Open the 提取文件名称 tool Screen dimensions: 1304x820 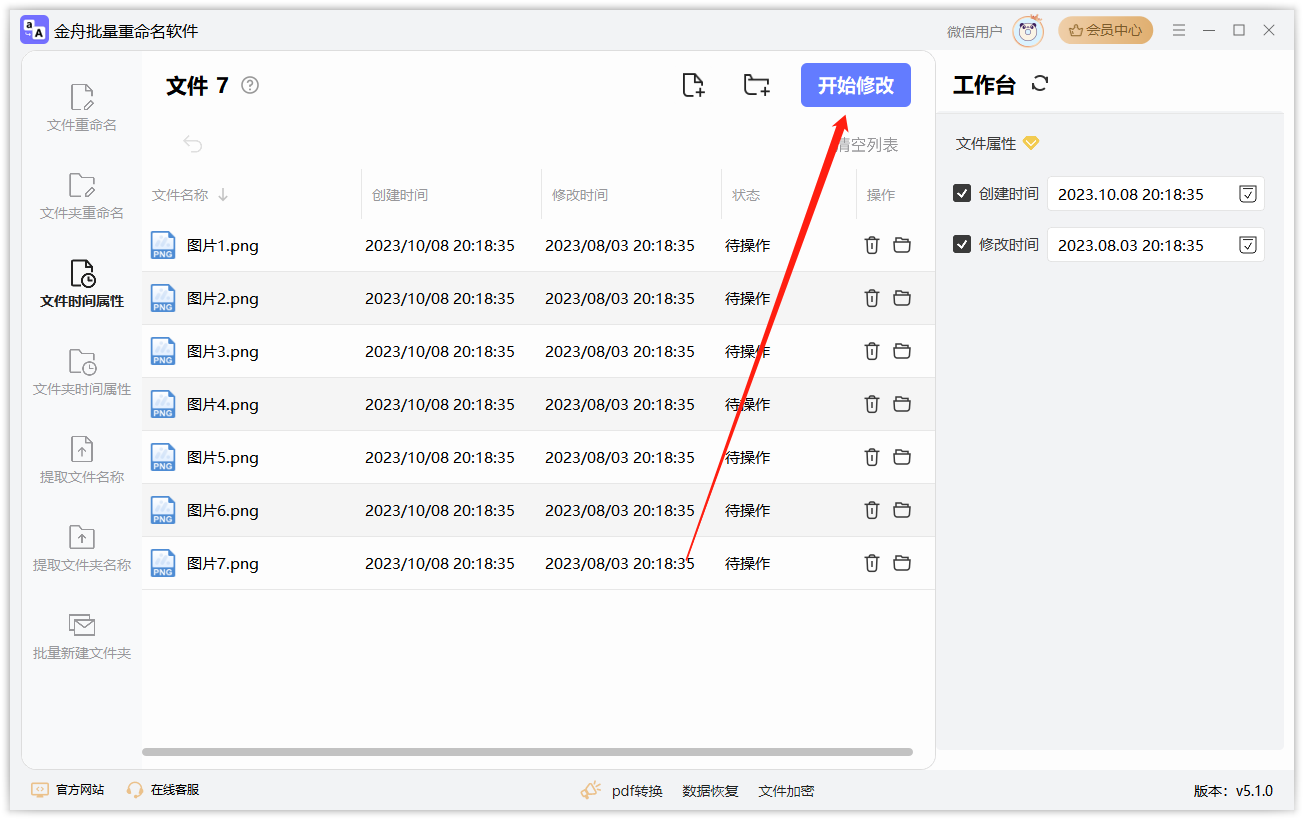[x=80, y=460]
